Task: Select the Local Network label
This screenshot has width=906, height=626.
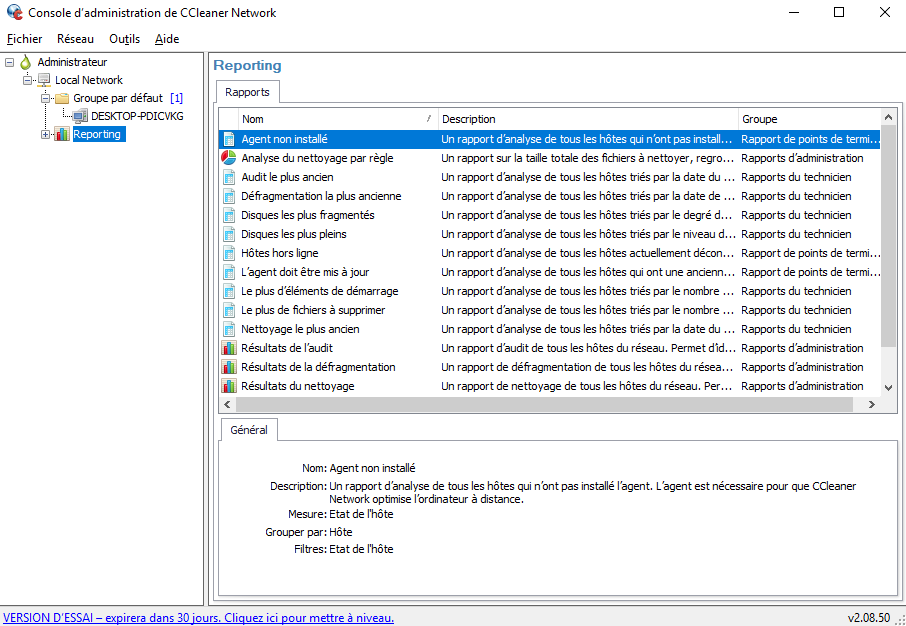Action: [x=89, y=80]
